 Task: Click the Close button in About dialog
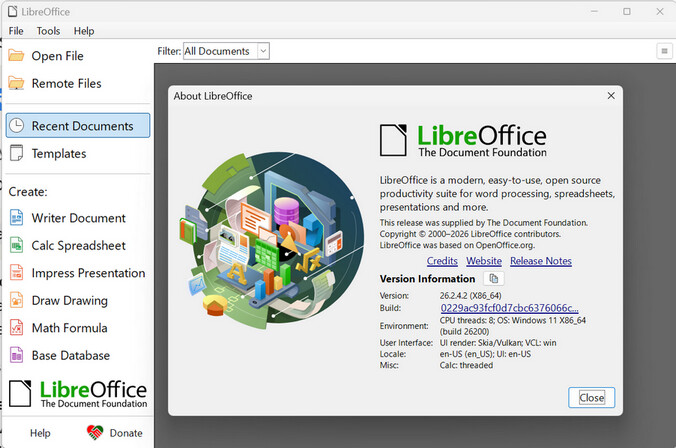(x=592, y=398)
